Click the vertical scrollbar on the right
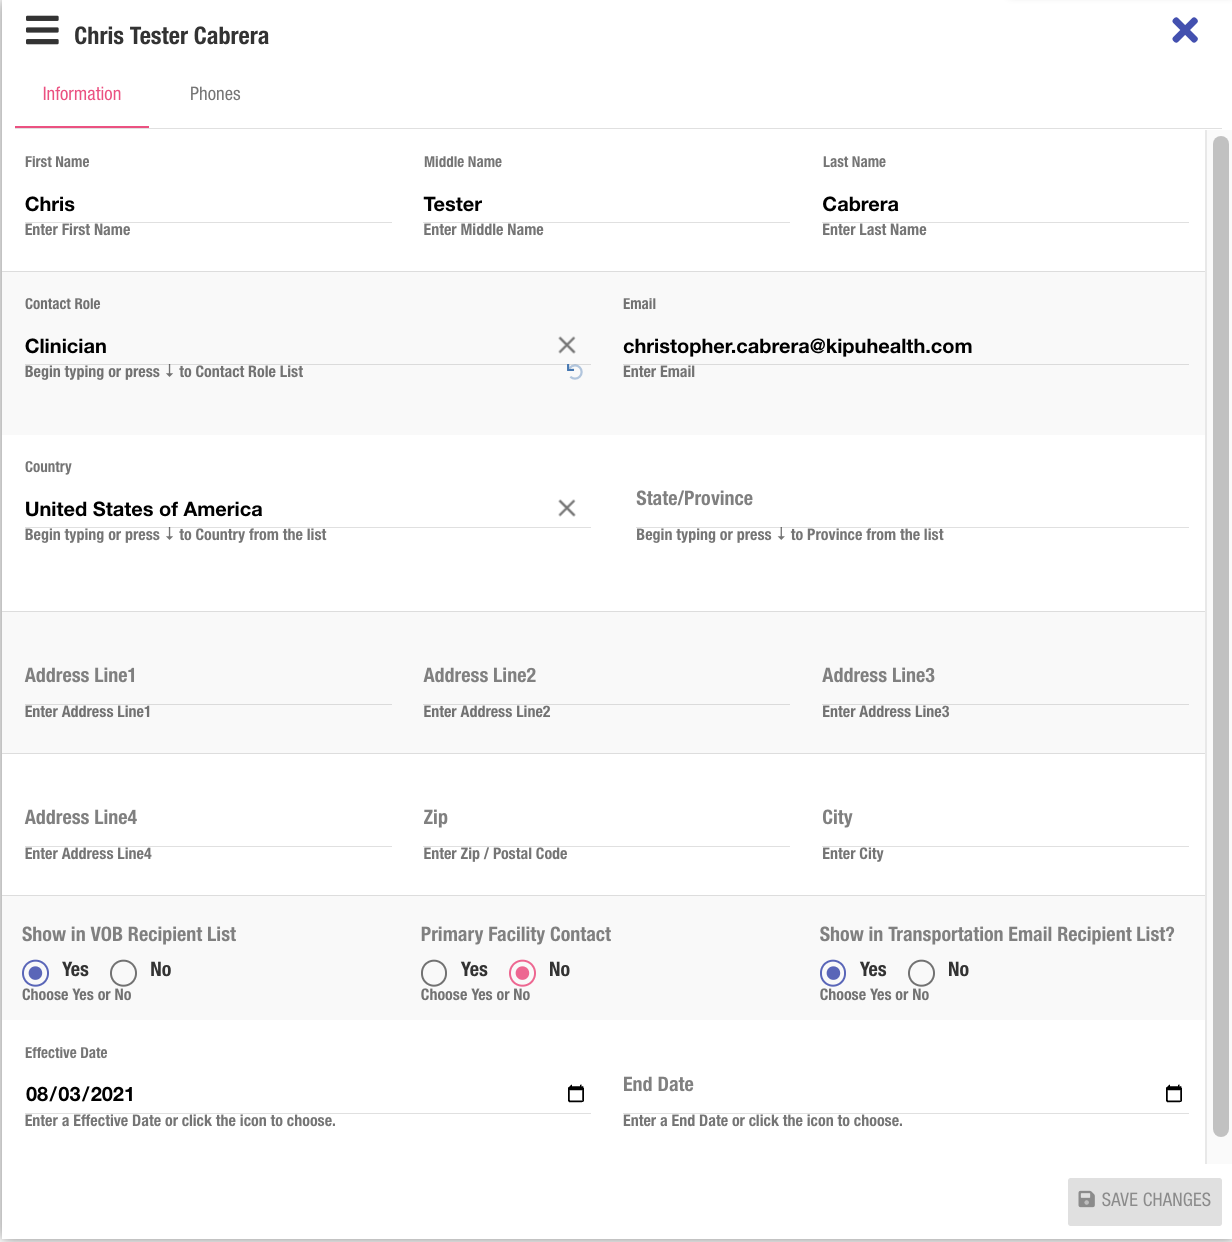1232x1242 pixels. [1219, 640]
